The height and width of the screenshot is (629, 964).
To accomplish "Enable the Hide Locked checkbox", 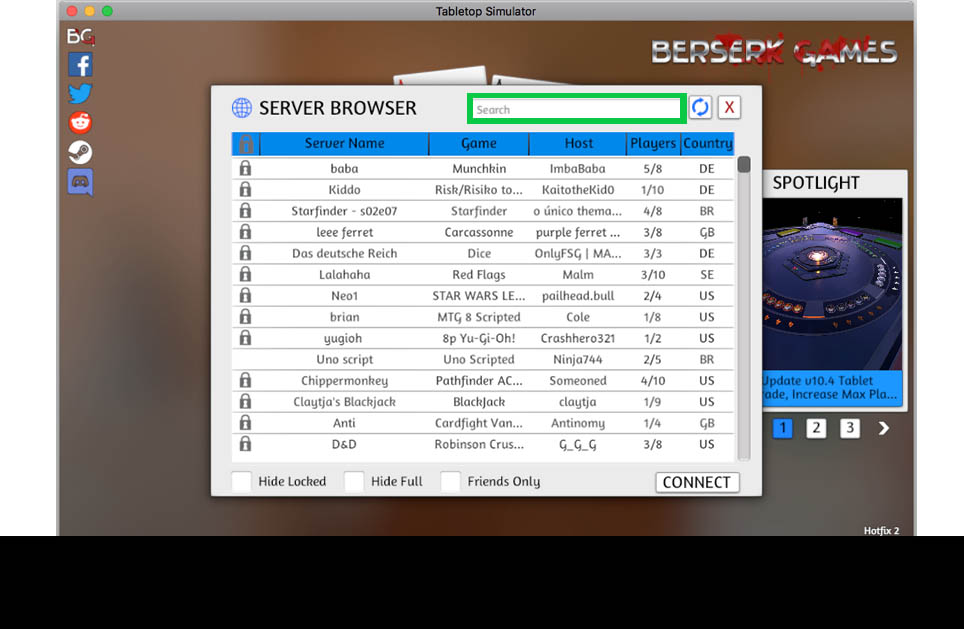I will pos(242,481).
